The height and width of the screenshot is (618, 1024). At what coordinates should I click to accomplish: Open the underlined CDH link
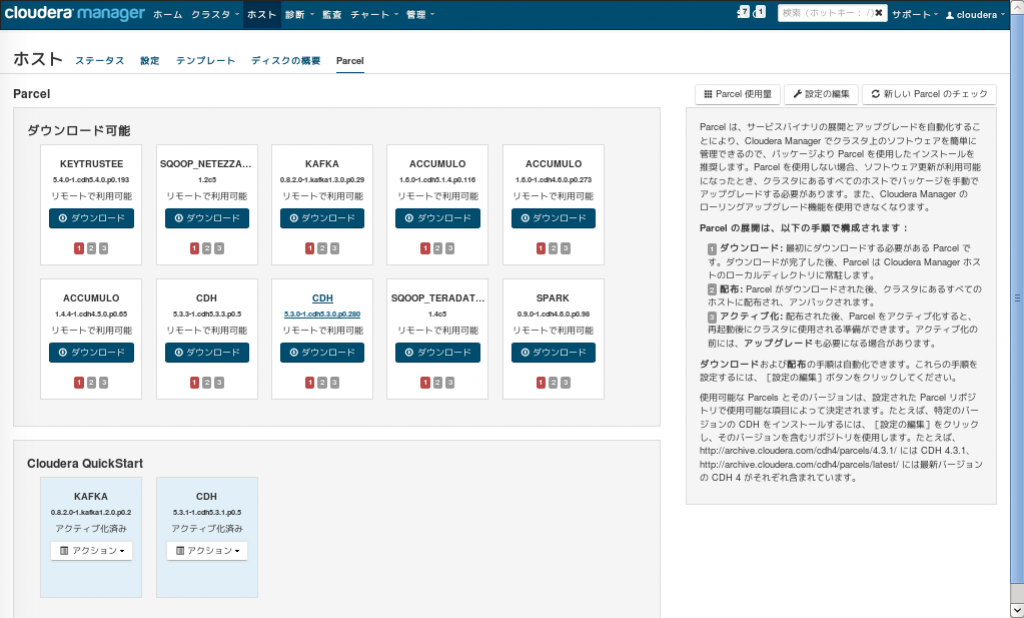(323, 299)
